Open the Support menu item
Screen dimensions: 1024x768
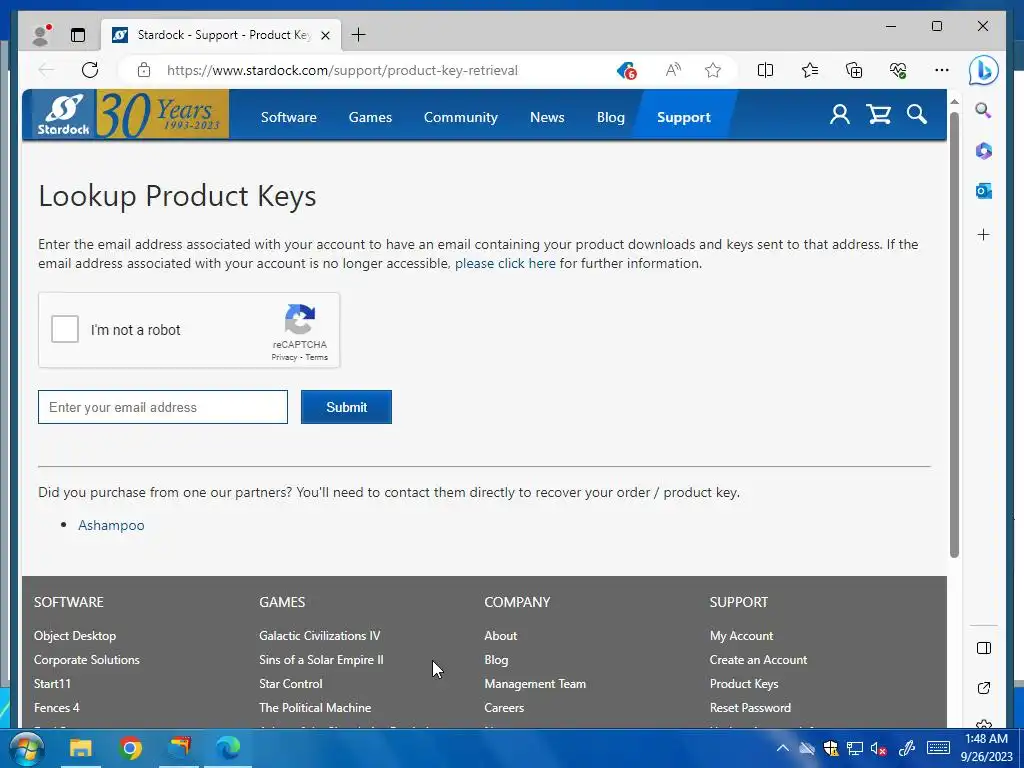684,117
